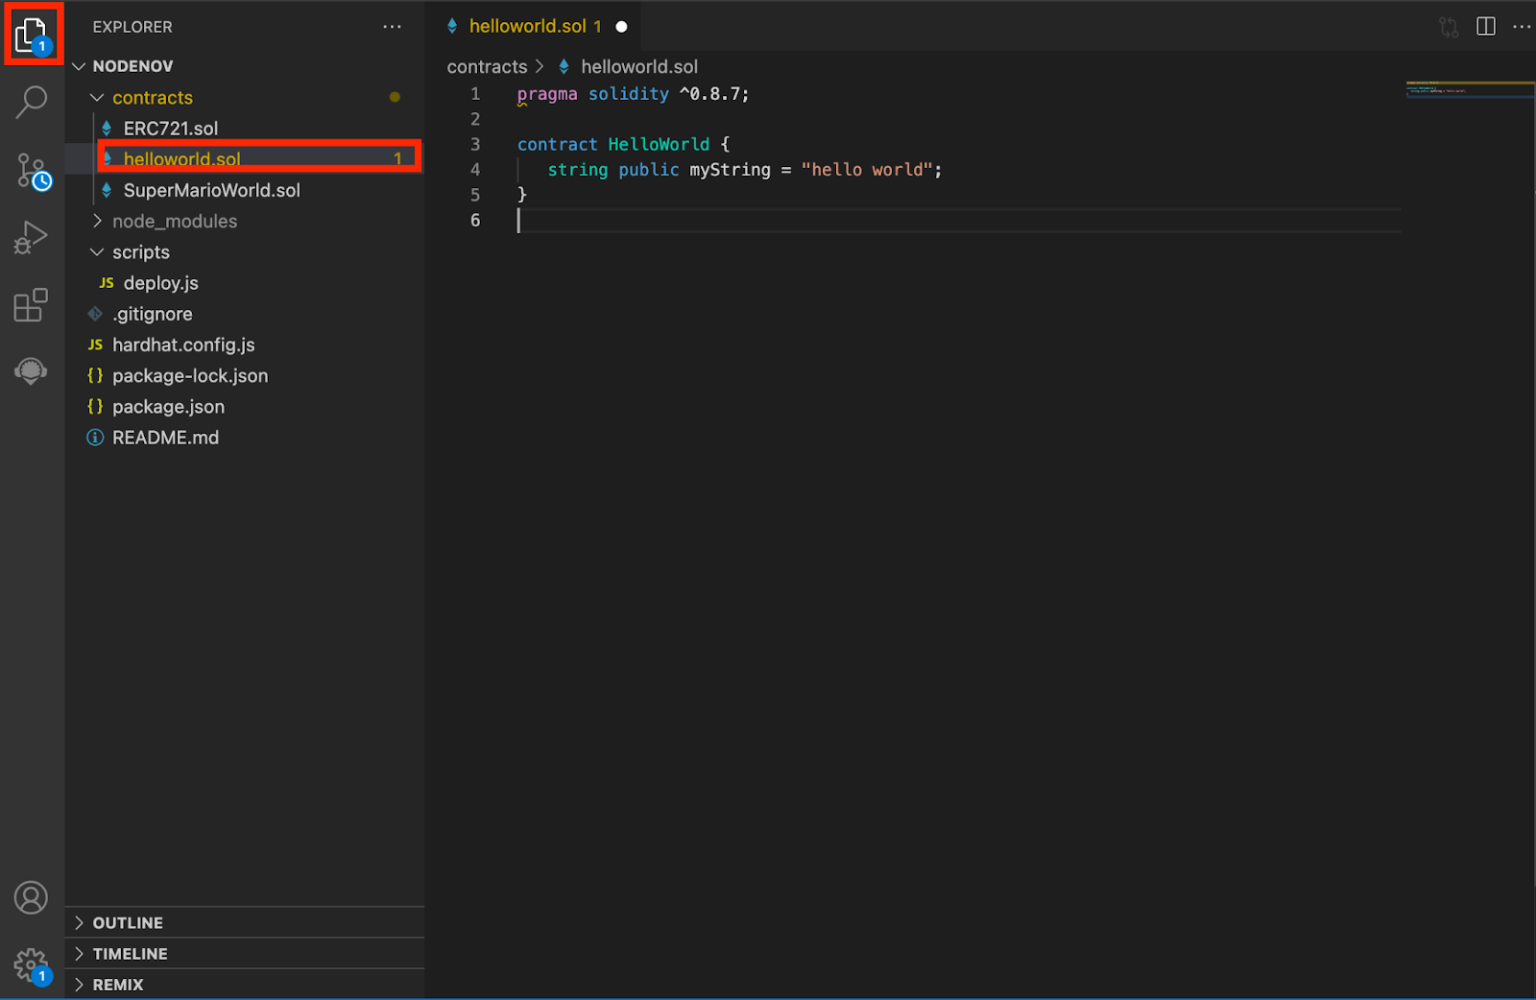Open the Accounts icon in activity bar
The width and height of the screenshot is (1536, 1000).
click(x=30, y=897)
